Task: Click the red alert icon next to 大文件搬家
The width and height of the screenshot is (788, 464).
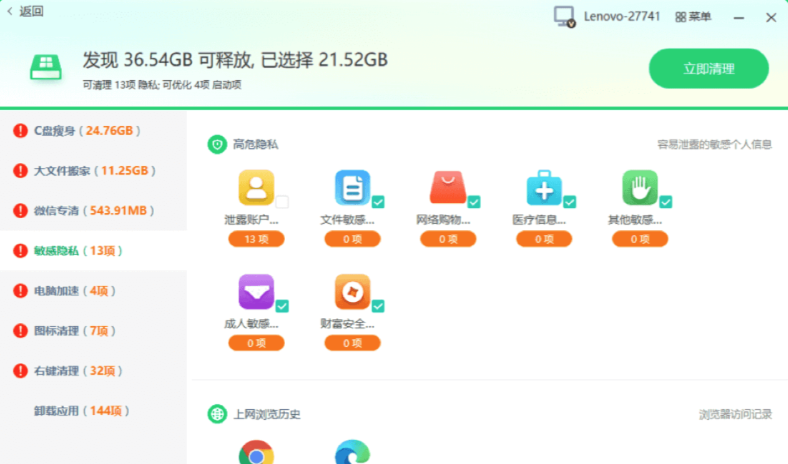Action: click(x=20, y=171)
